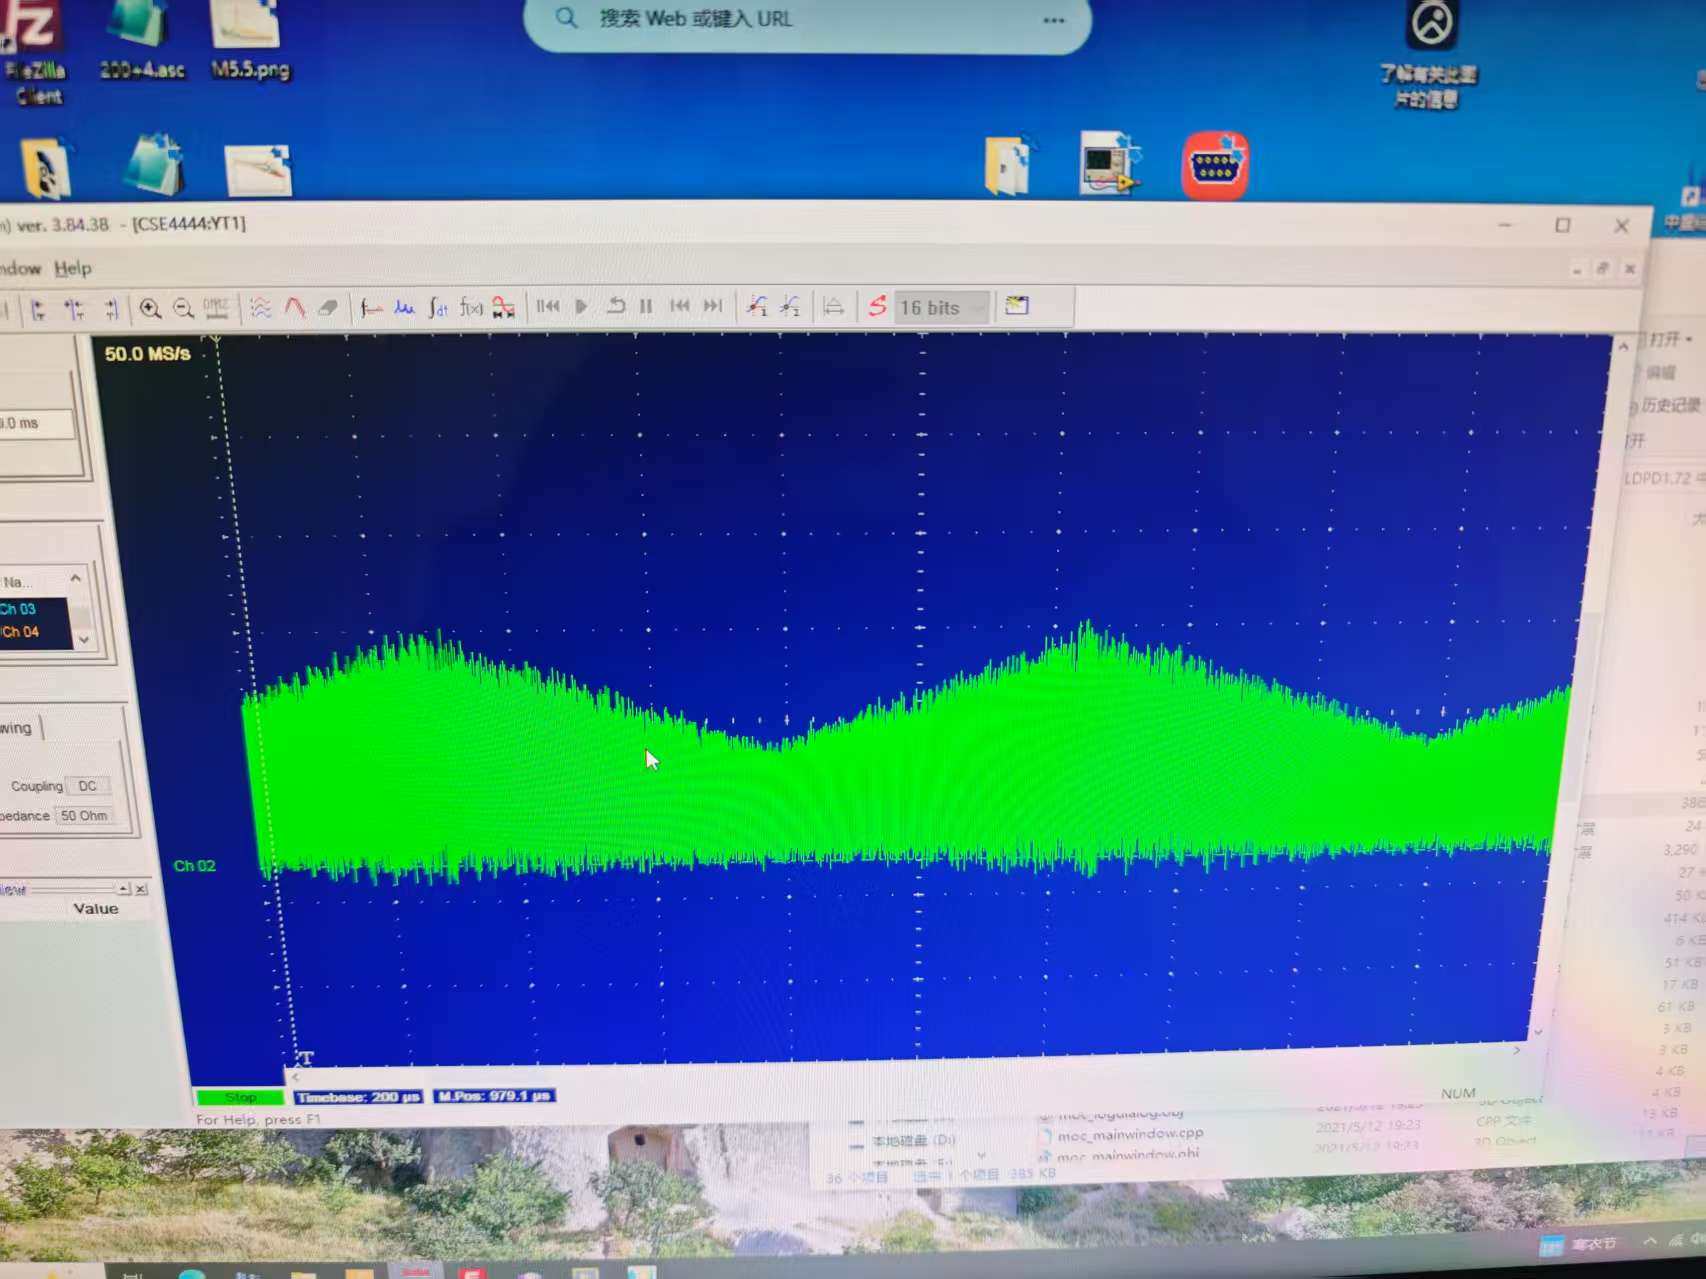Screen dimensions: 1706x1279
Task: Click the pin button of lower left panel
Action: [123, 889]
